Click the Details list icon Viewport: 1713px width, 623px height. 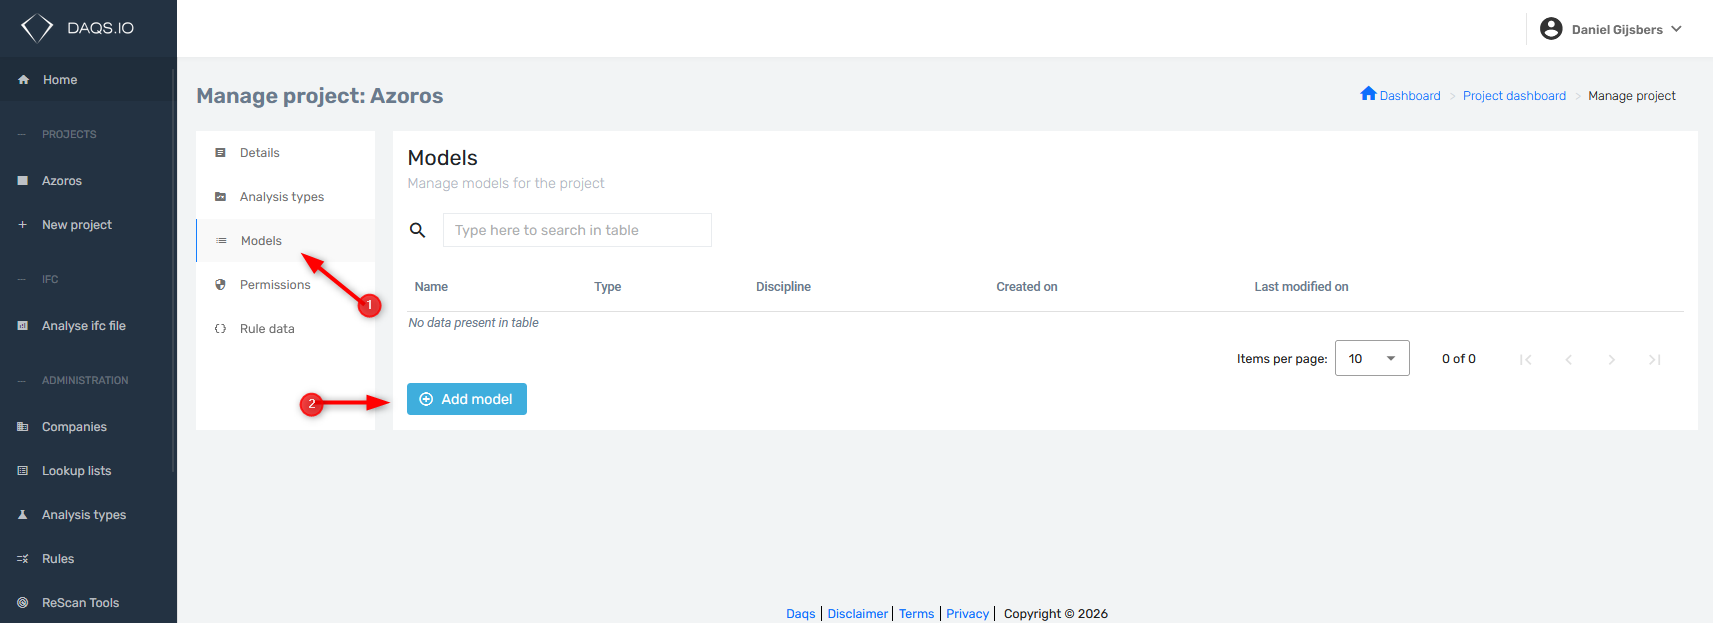click(x=220, y=153)
